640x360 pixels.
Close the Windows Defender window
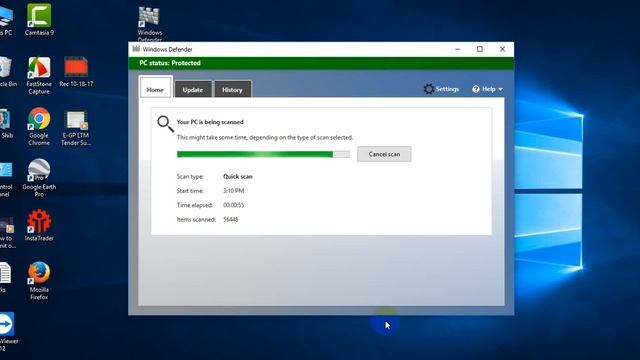[502, 49]
